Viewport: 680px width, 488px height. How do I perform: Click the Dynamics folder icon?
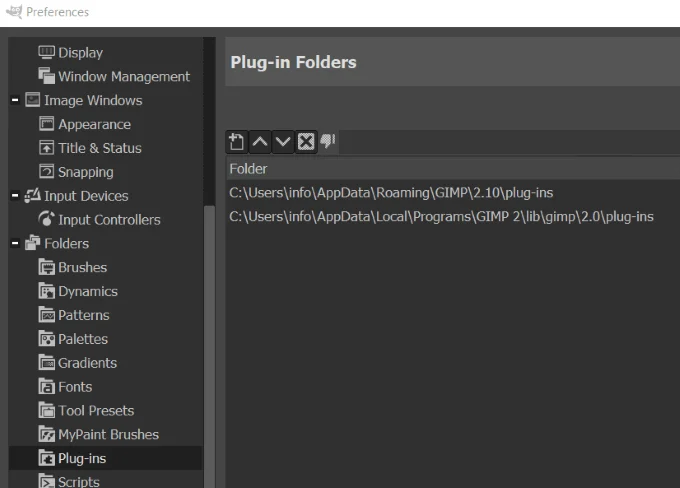(x=46, y=291)
